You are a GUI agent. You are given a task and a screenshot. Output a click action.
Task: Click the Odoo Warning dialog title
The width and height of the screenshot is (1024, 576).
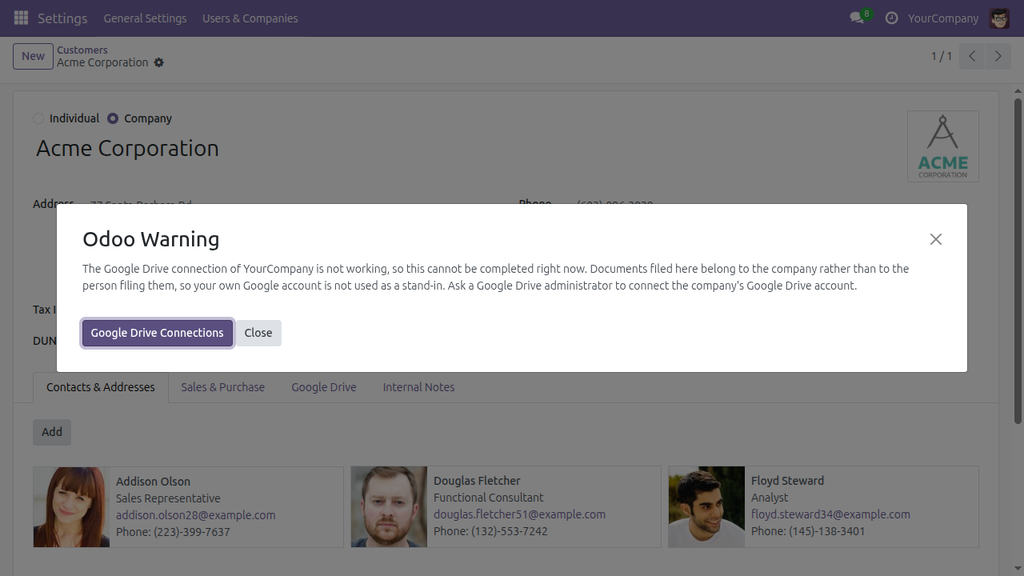point(151,239)
